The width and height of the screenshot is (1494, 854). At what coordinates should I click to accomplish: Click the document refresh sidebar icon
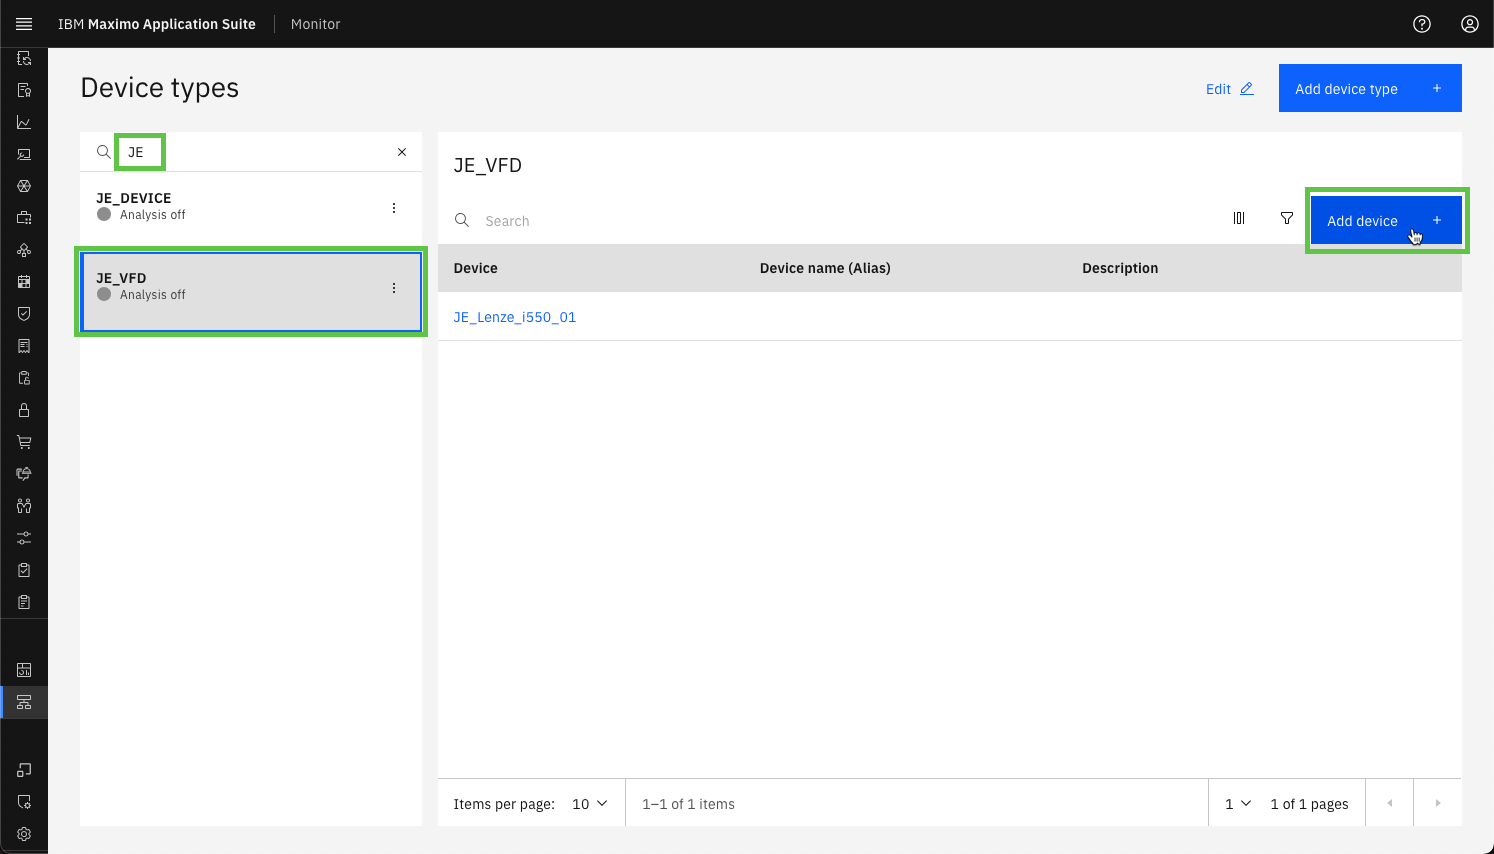click(24, 58)
